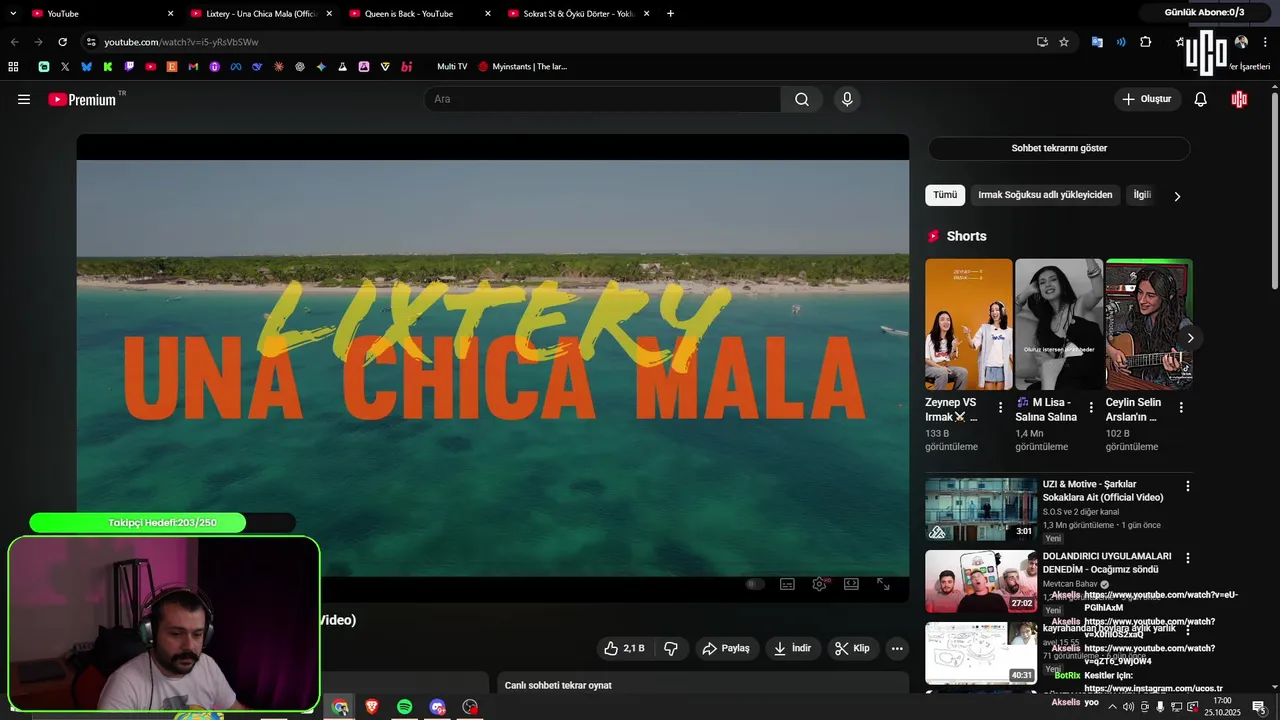
Task: Open Myinstants bookmark
Action: [522, 67]
